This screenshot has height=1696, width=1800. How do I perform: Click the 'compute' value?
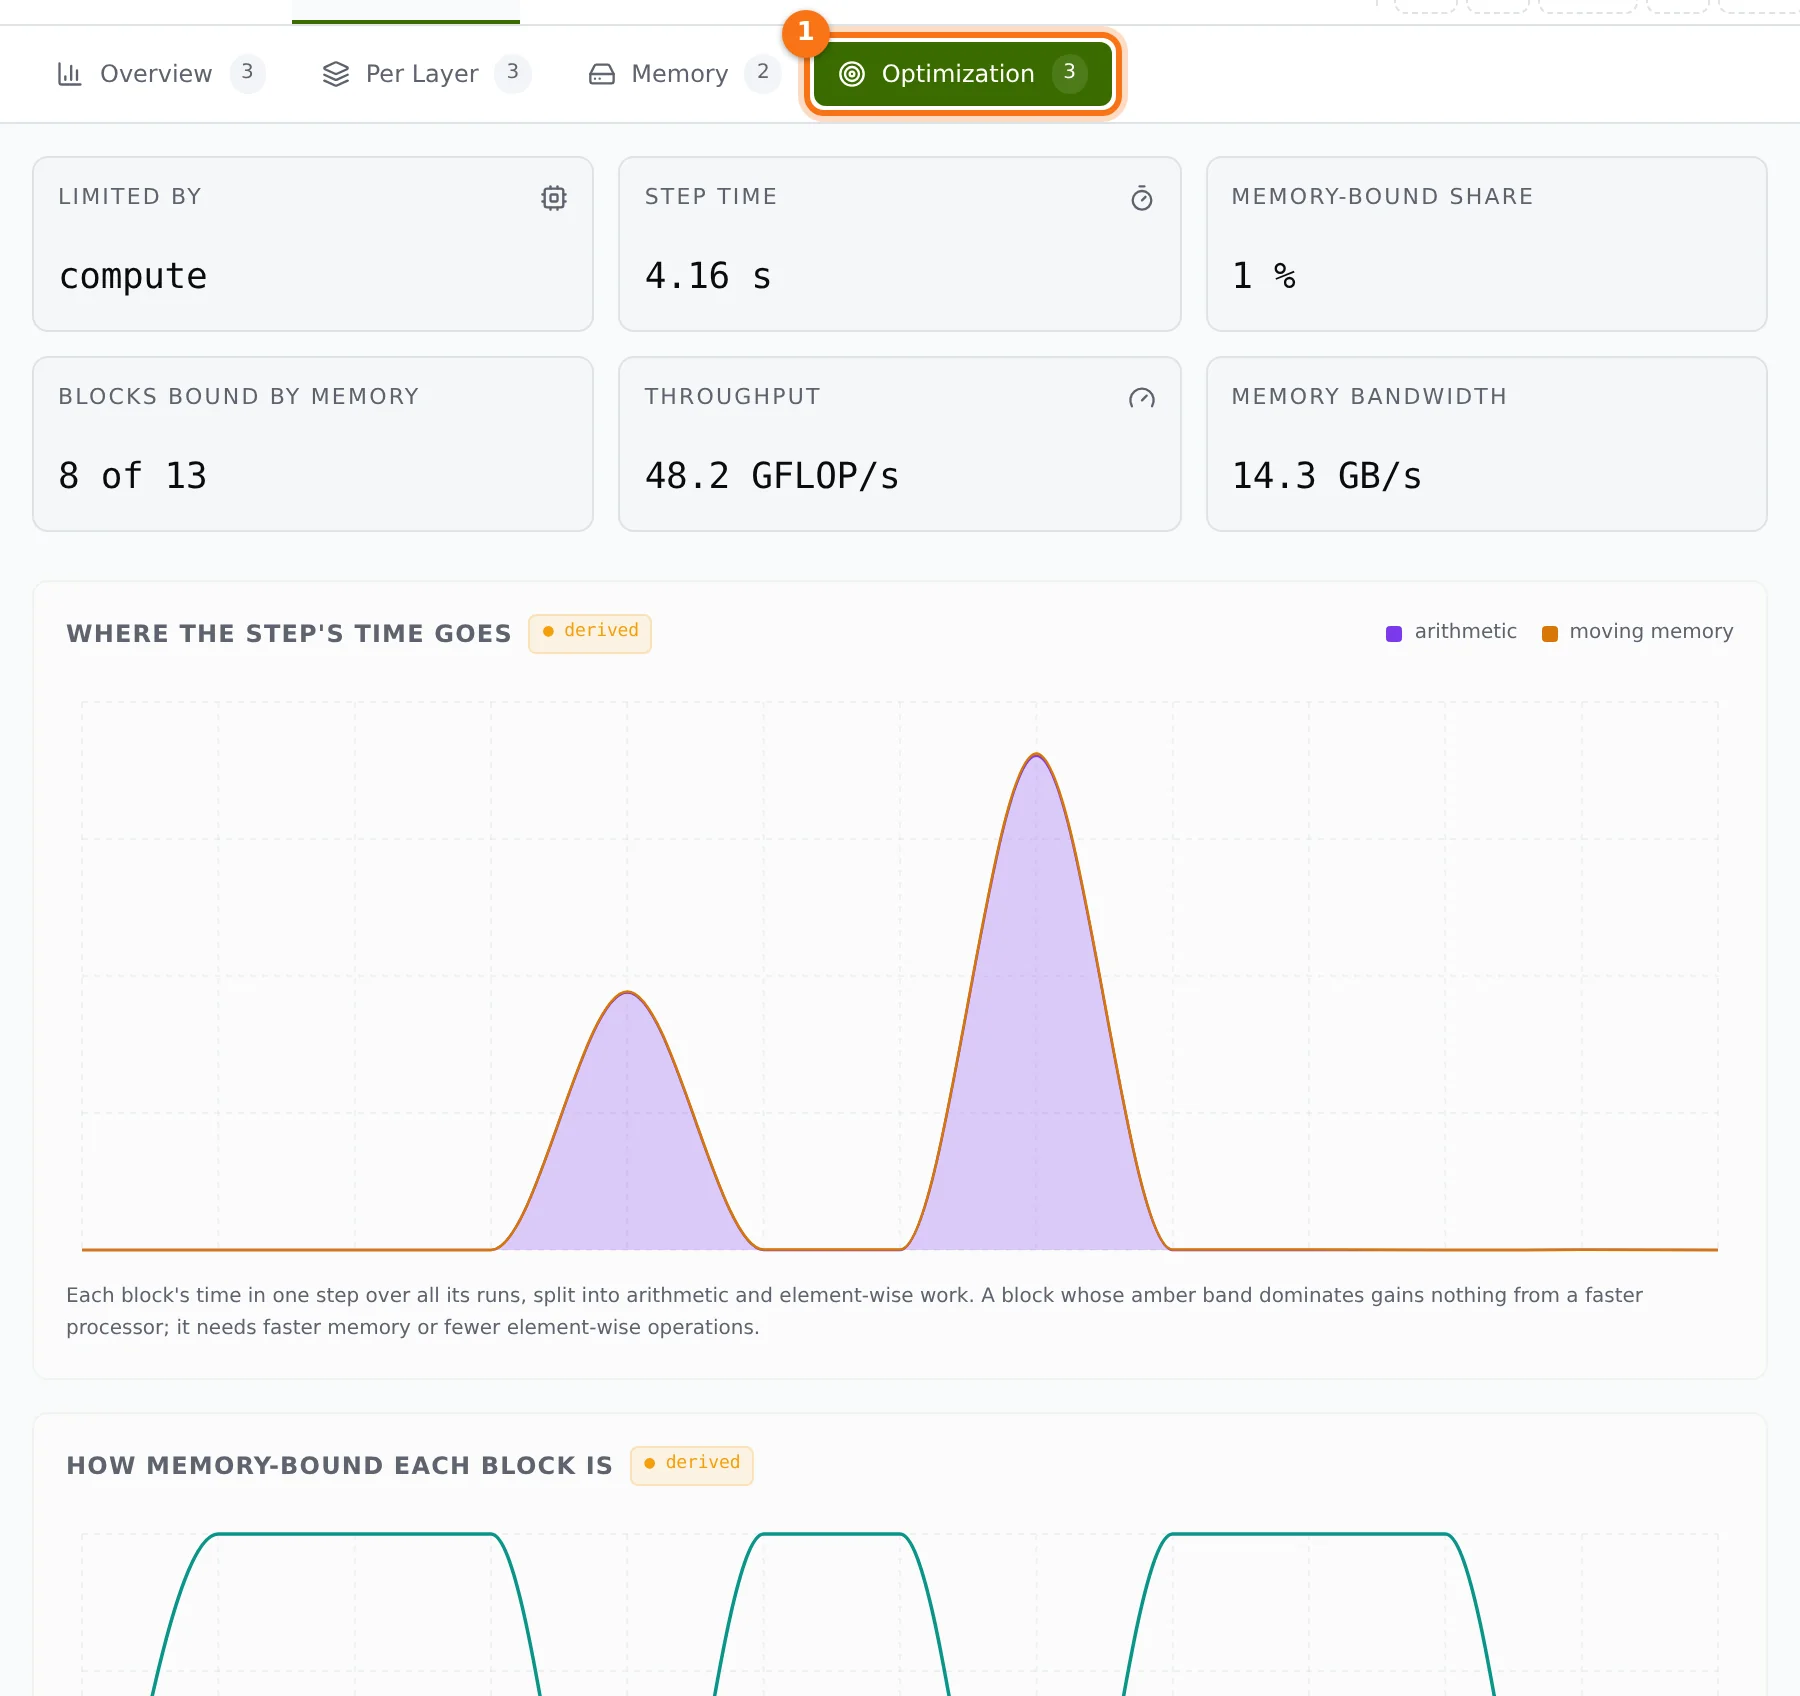coord(133,276)
